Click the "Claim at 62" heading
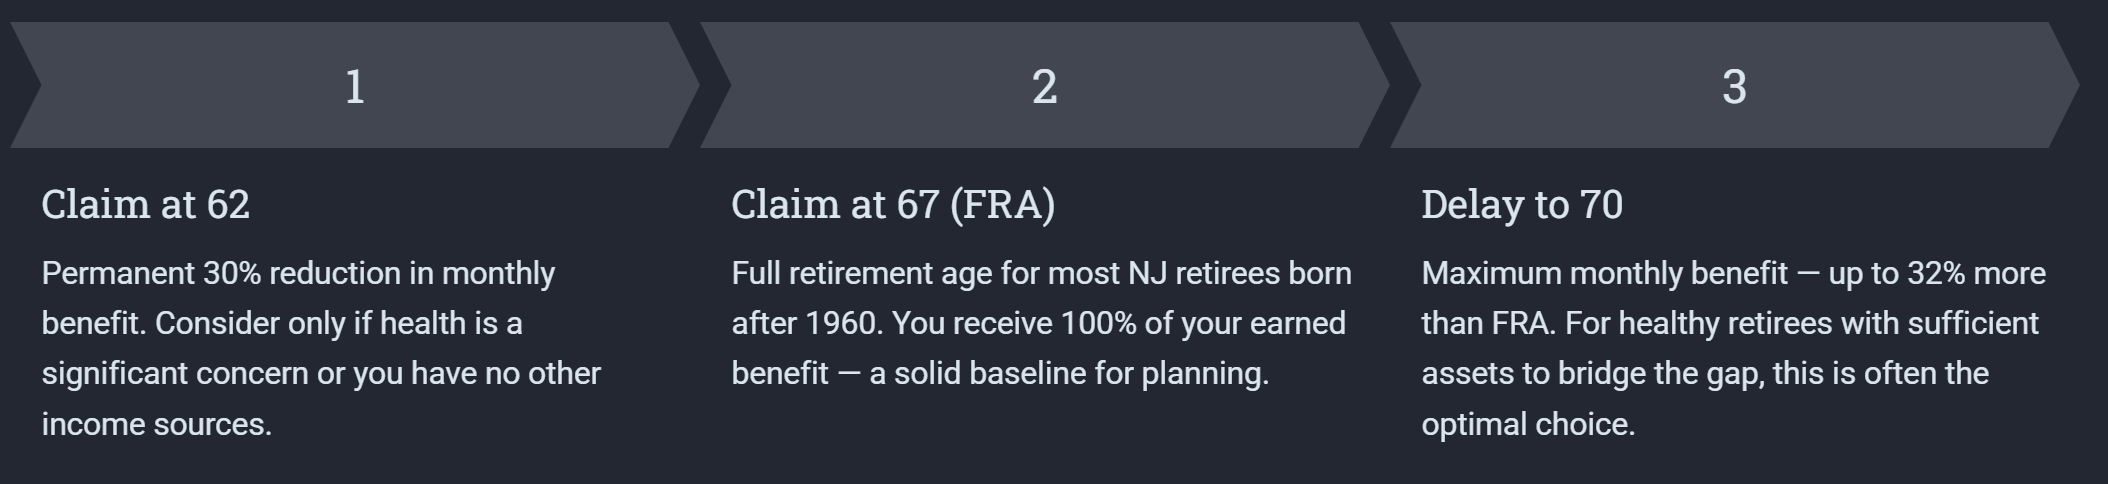Screen dimensions: 2108x484 pyautogui.click(x=145, y=204)
